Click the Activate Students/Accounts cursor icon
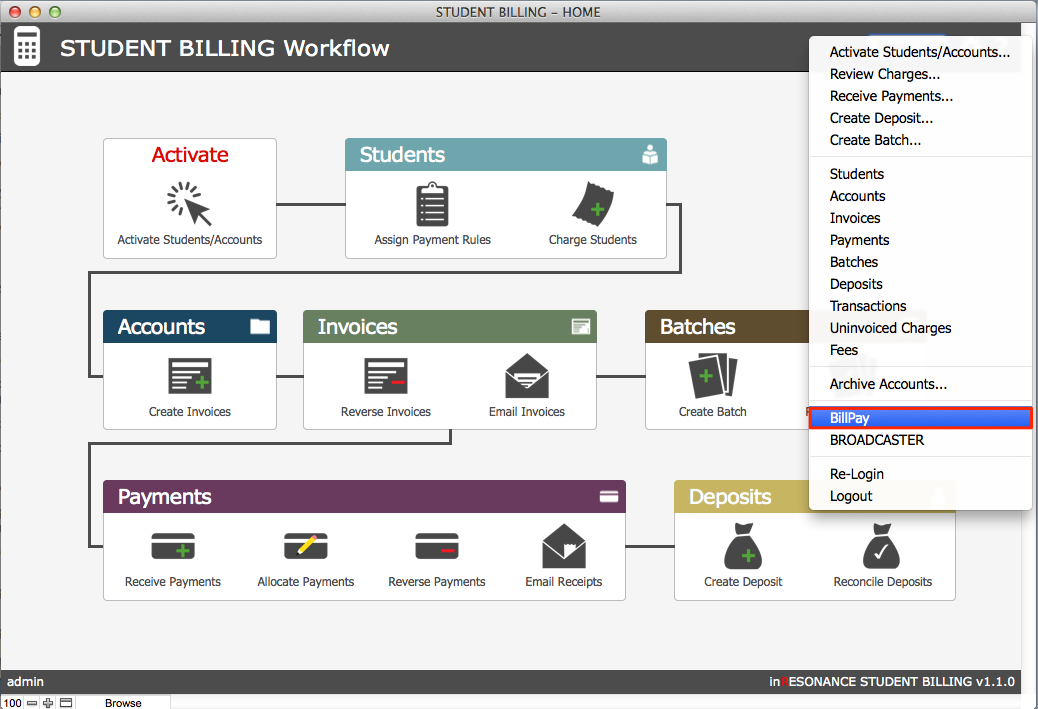The width and height of the screenshot is (1038, 709). pyautogui.click(x=189, y=204)
